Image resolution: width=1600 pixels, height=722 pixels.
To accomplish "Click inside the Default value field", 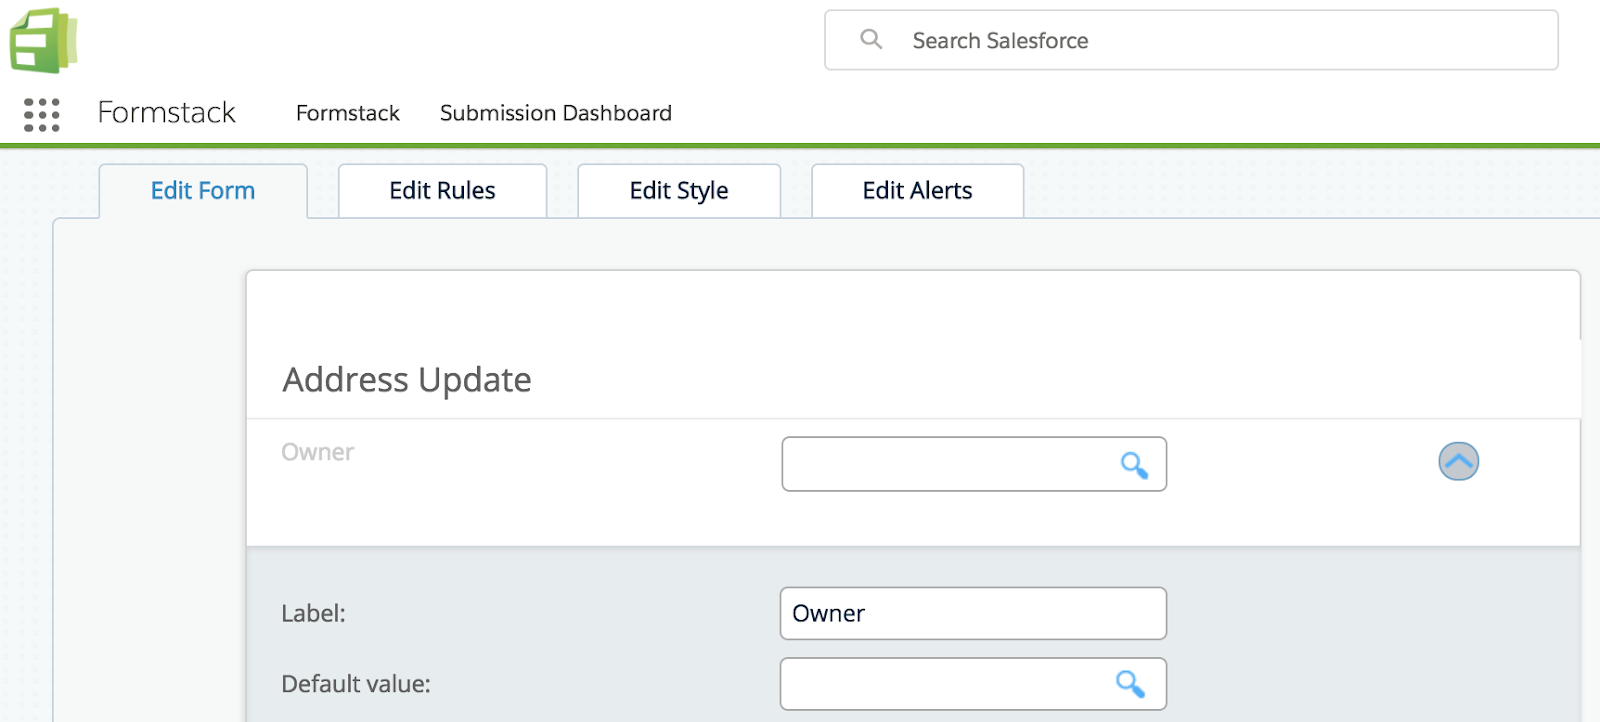I will pos(945,684).
